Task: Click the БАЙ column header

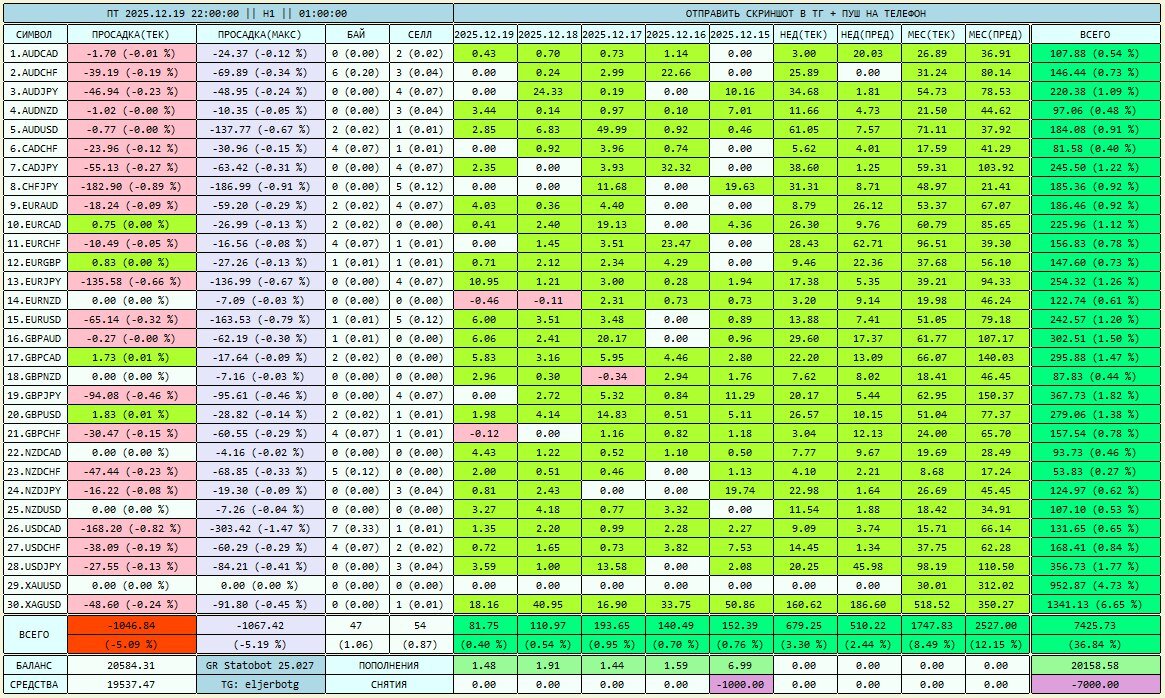Action: 357,34
